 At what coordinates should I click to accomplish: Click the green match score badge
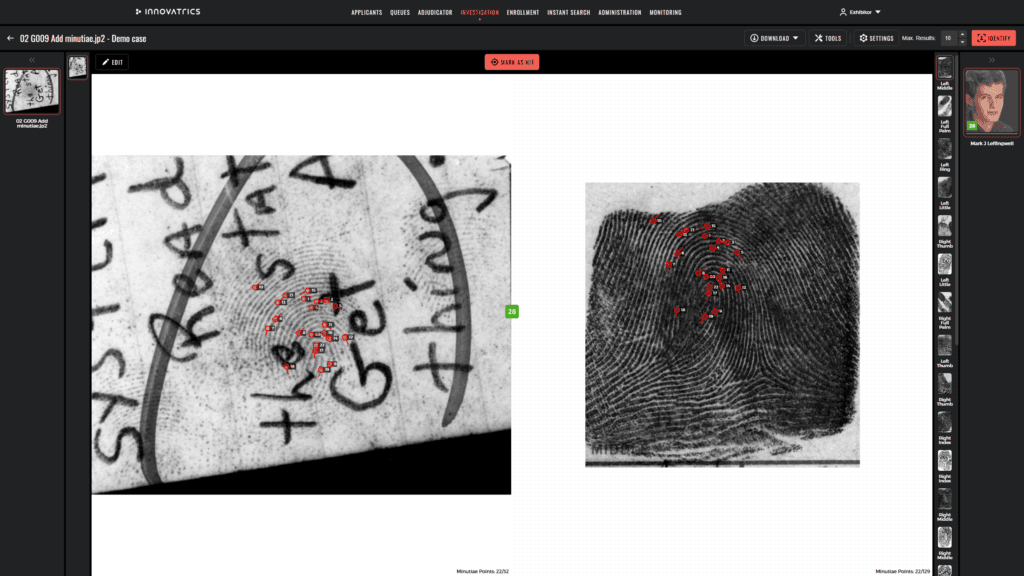pos(513,311)
